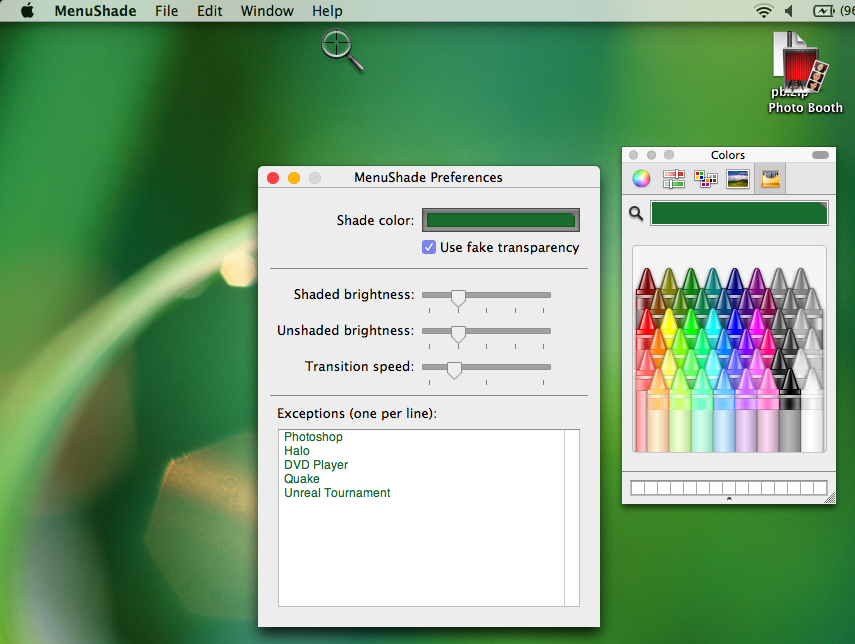This screenshot has height=644, width=855.
Task: Pick the purple crayon in the top row
Action: click(x=756, y=280)
